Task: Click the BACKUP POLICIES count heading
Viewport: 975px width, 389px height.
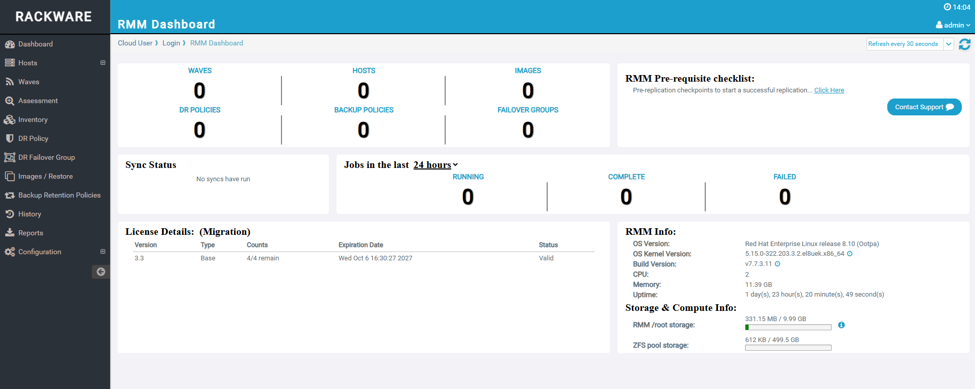Action: pos(364,110)
